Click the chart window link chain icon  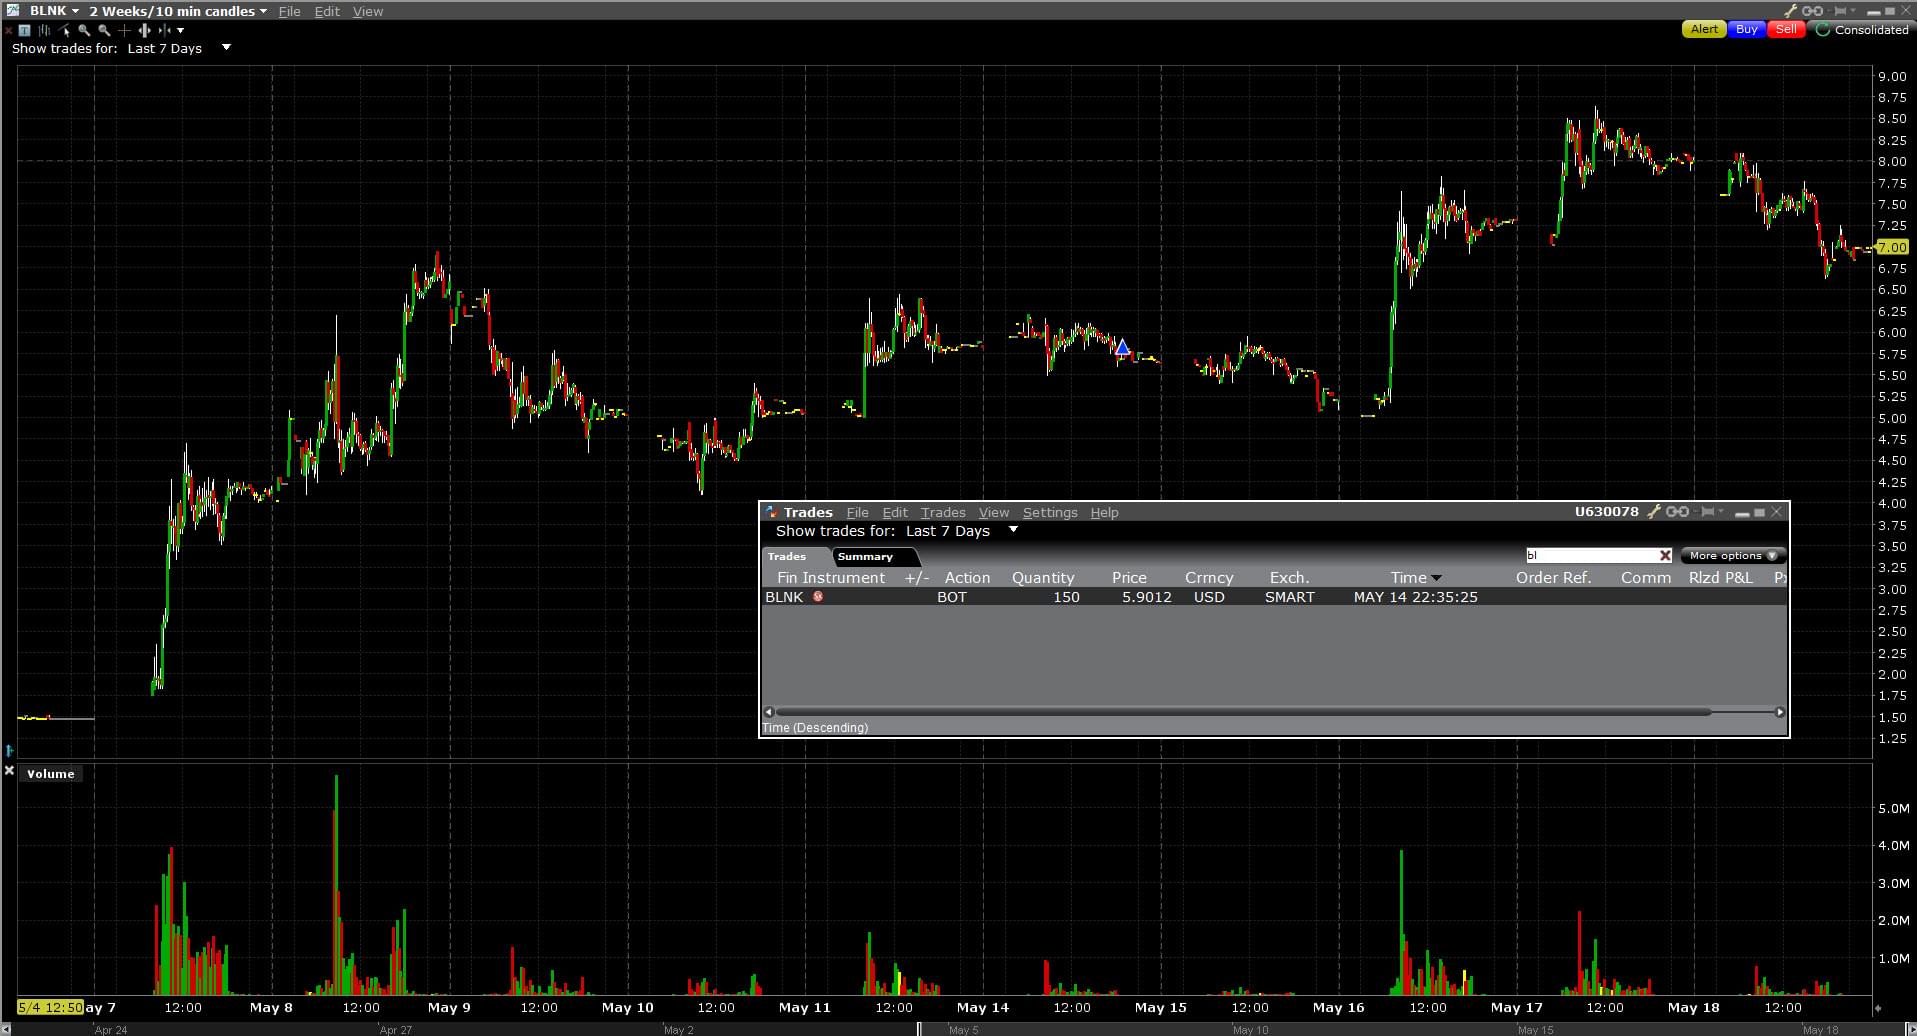click(x=1812, y=11)
